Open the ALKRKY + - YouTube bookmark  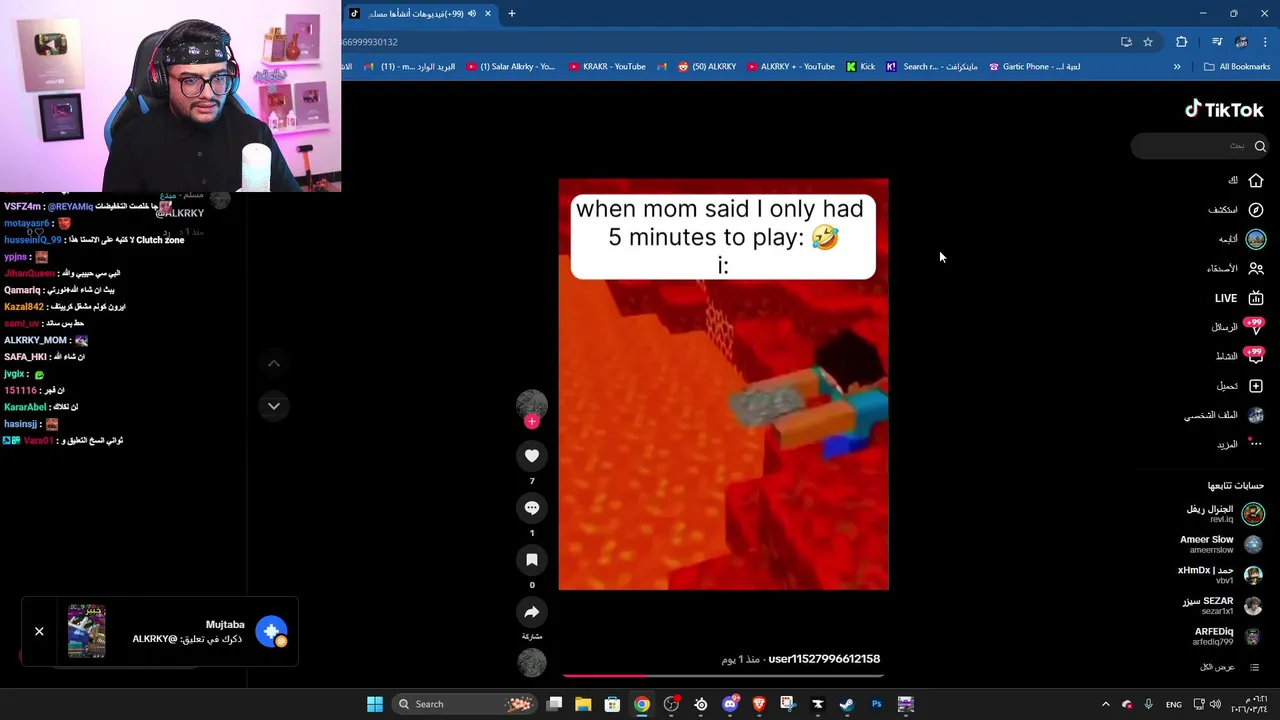(x=790, y=67)
